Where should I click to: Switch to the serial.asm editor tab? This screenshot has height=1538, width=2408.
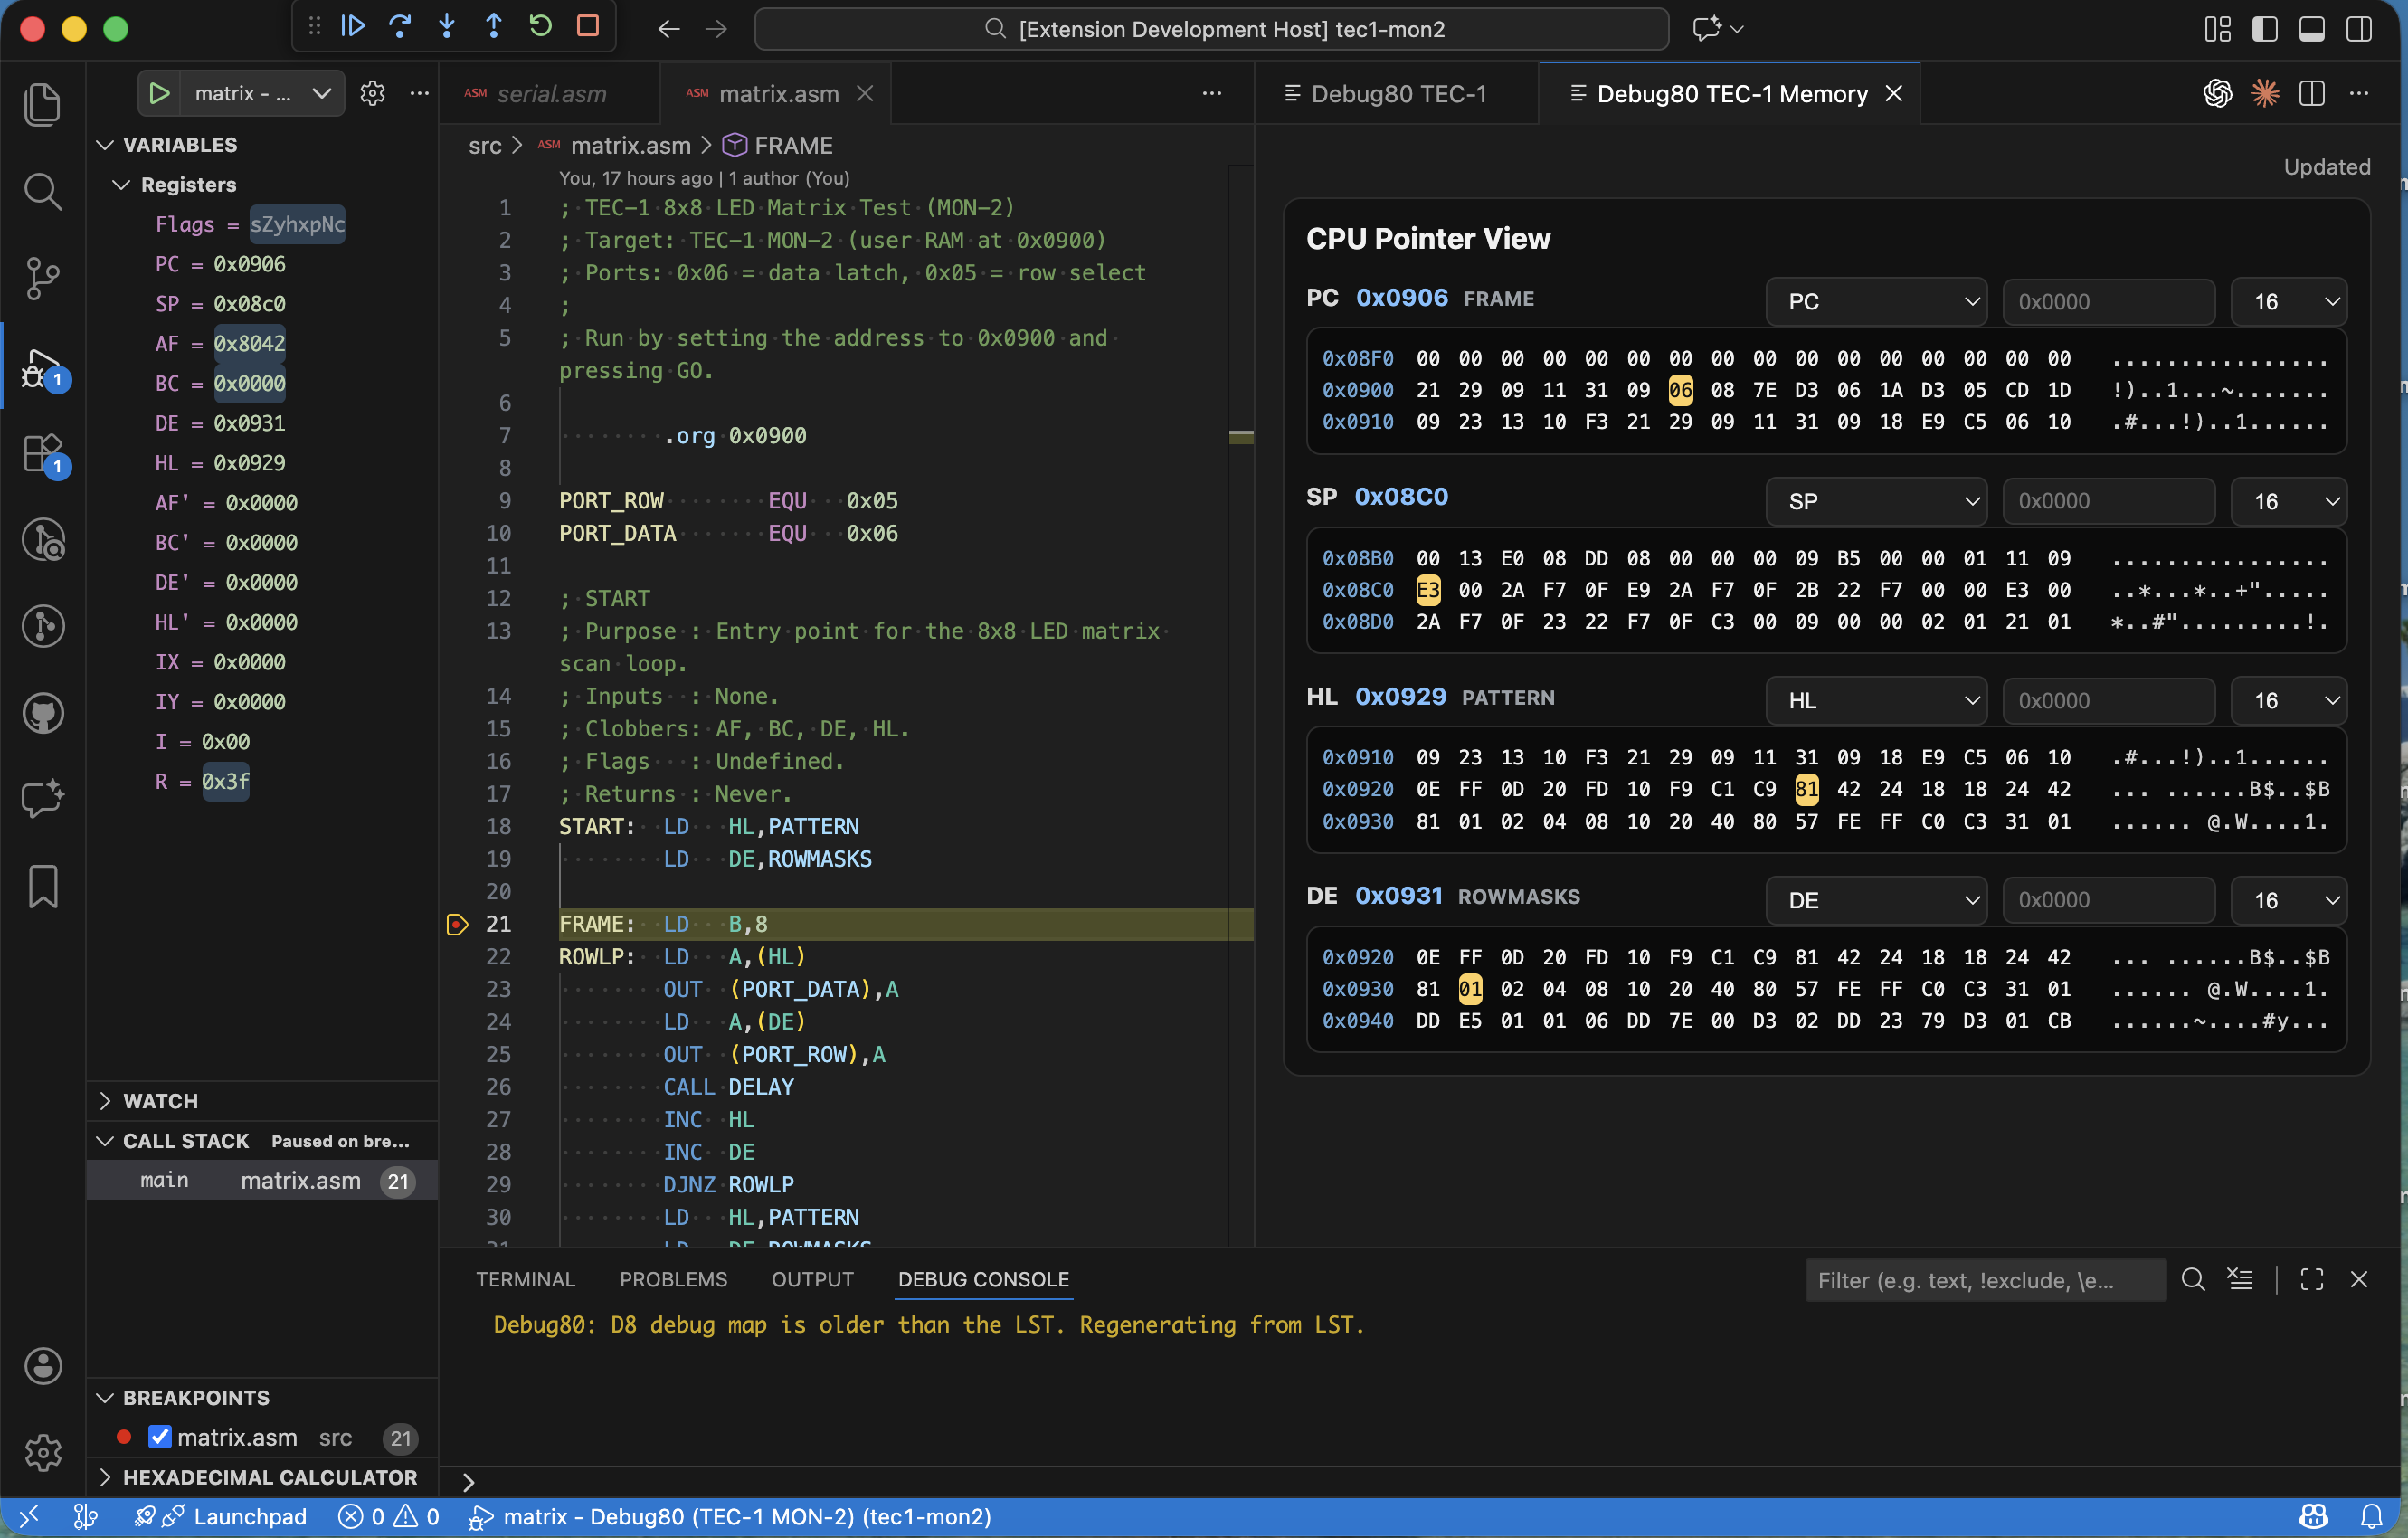[x=551, y=94]
